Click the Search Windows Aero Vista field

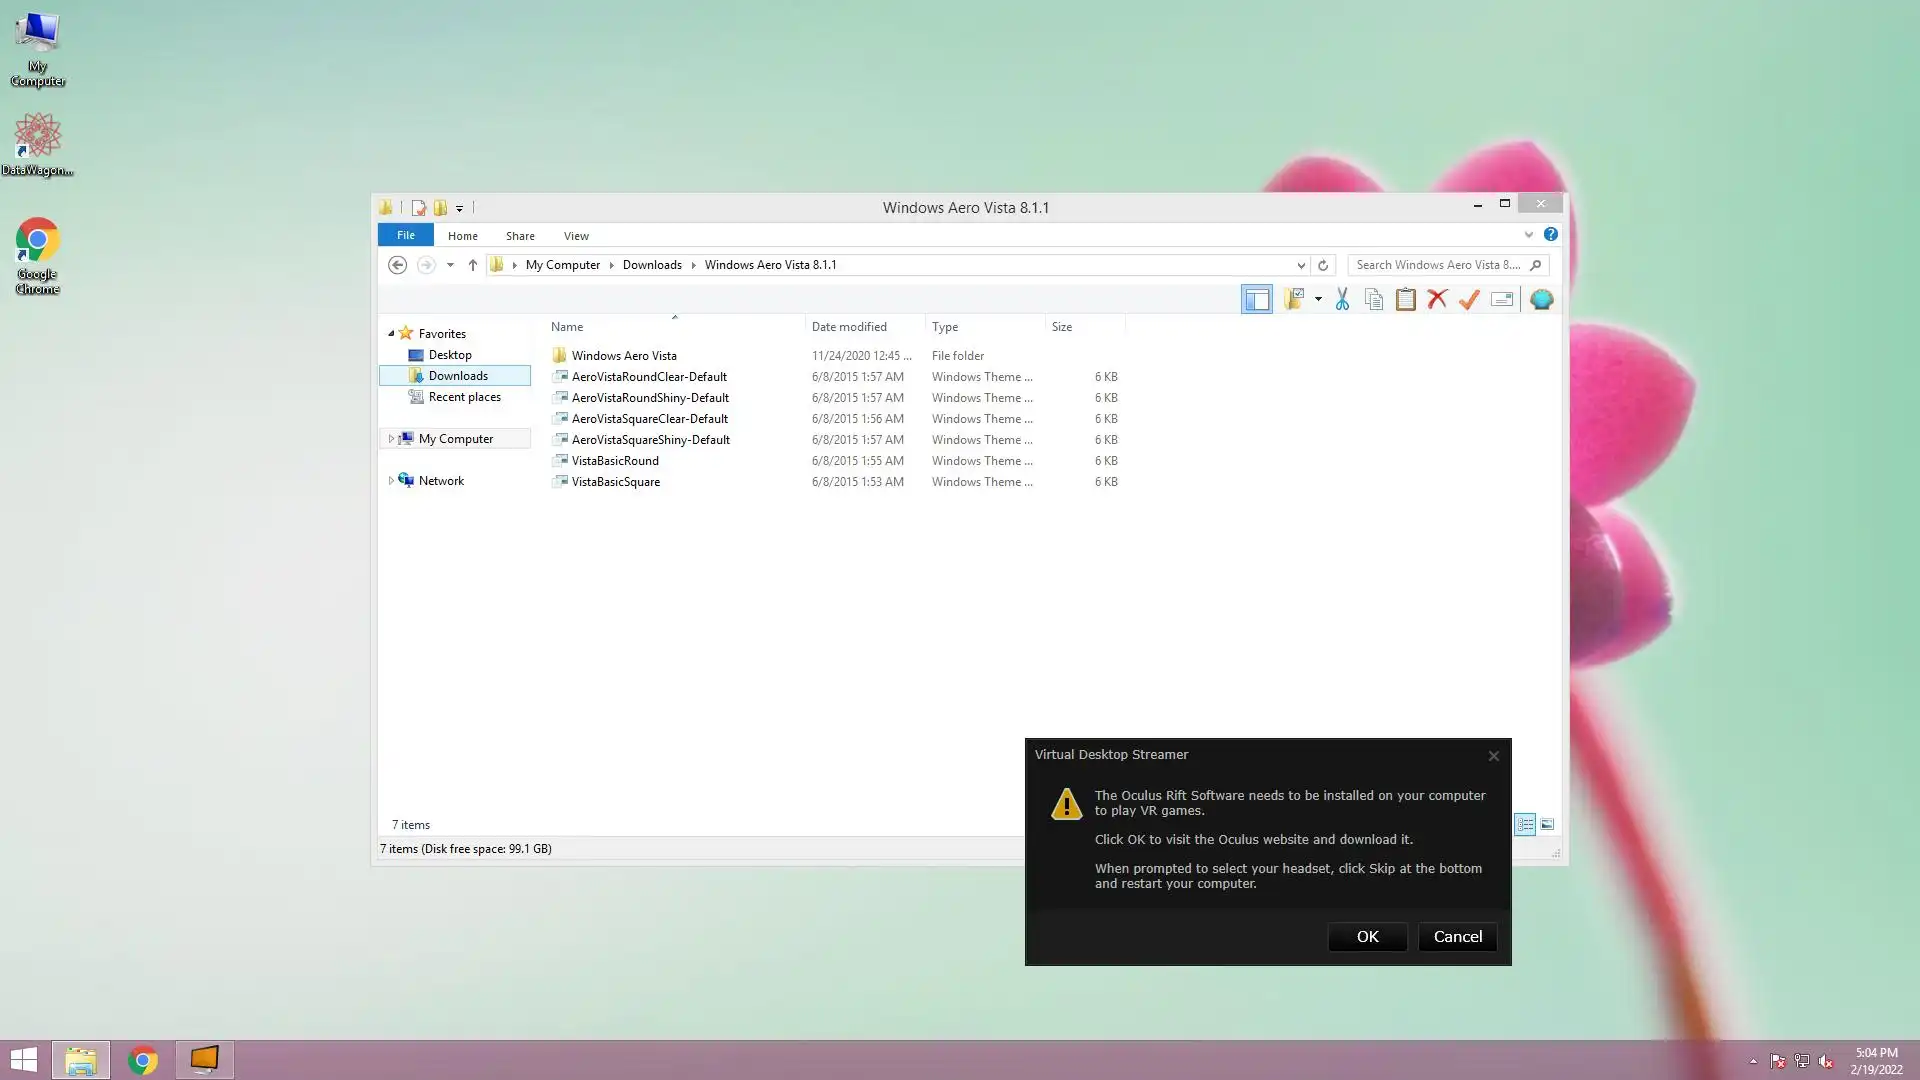[1436, 265]
